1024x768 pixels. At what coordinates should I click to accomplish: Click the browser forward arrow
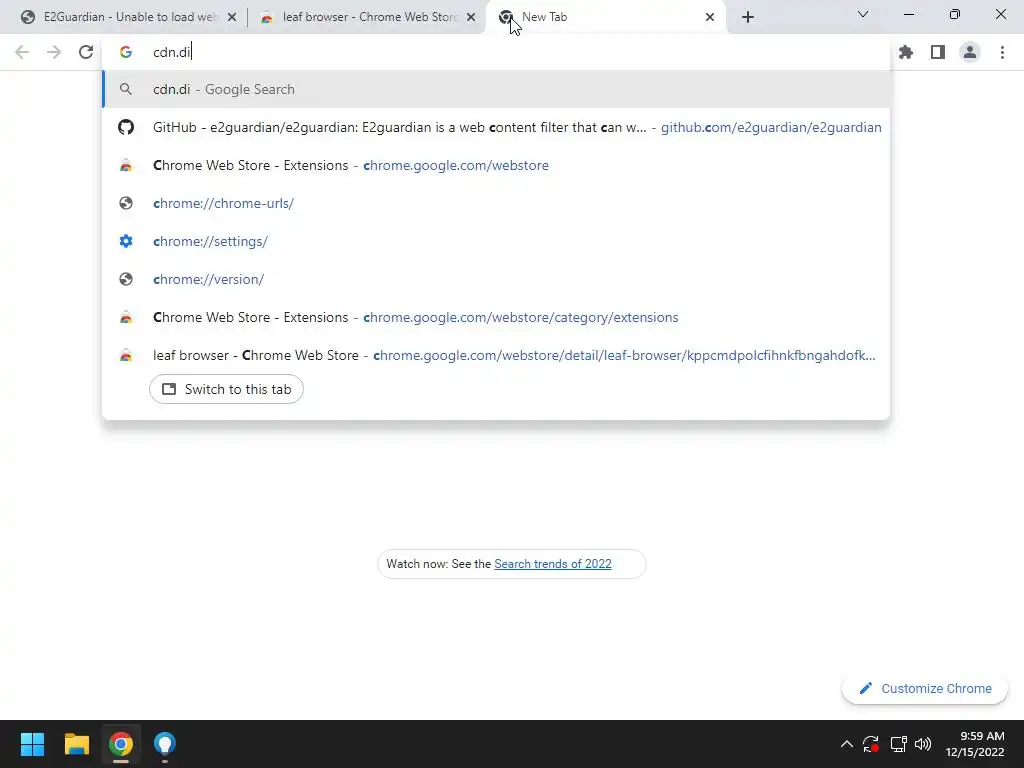pos(54,52)
